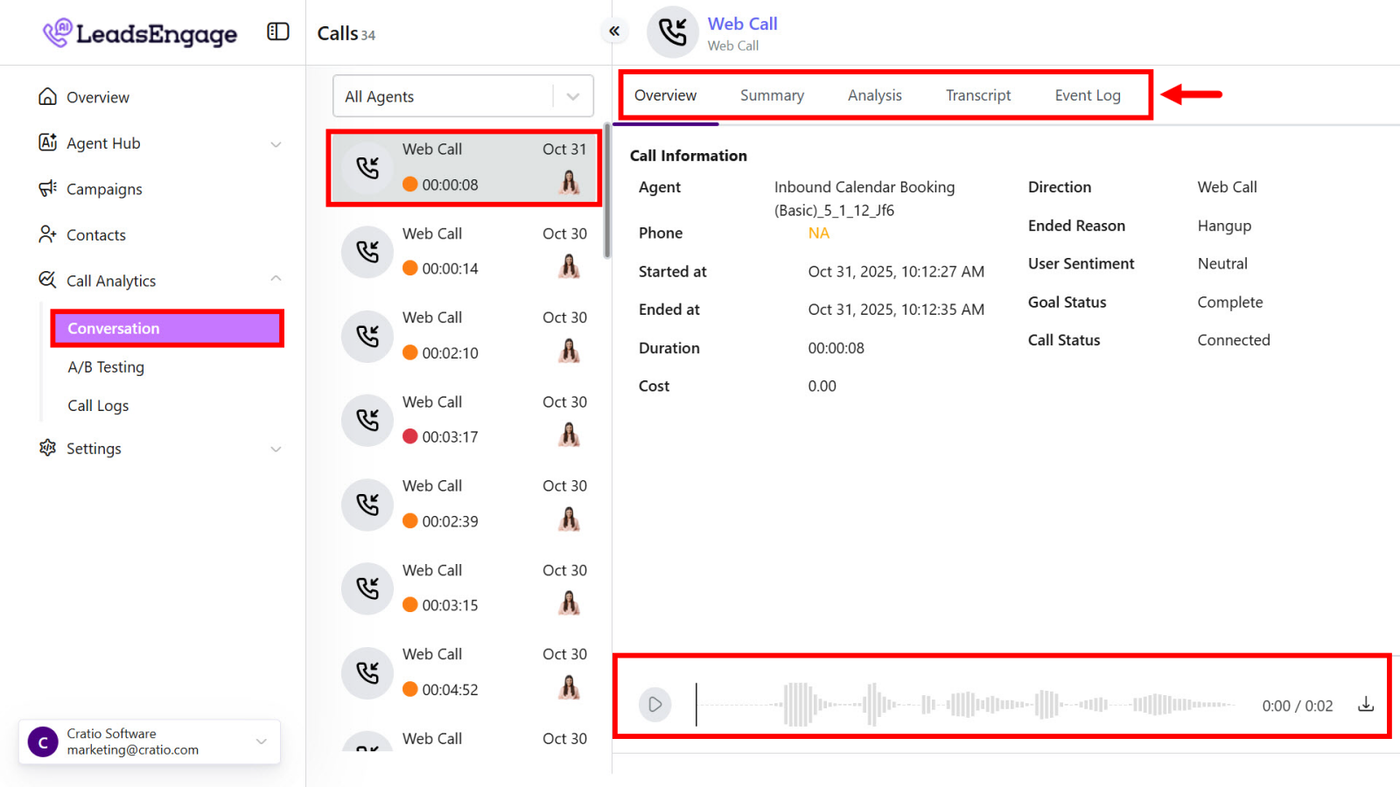The image size is (1400, 787).
Task: Select the Oct 30 call lasting 00:03:17
Action: click(x=463, y=420)
